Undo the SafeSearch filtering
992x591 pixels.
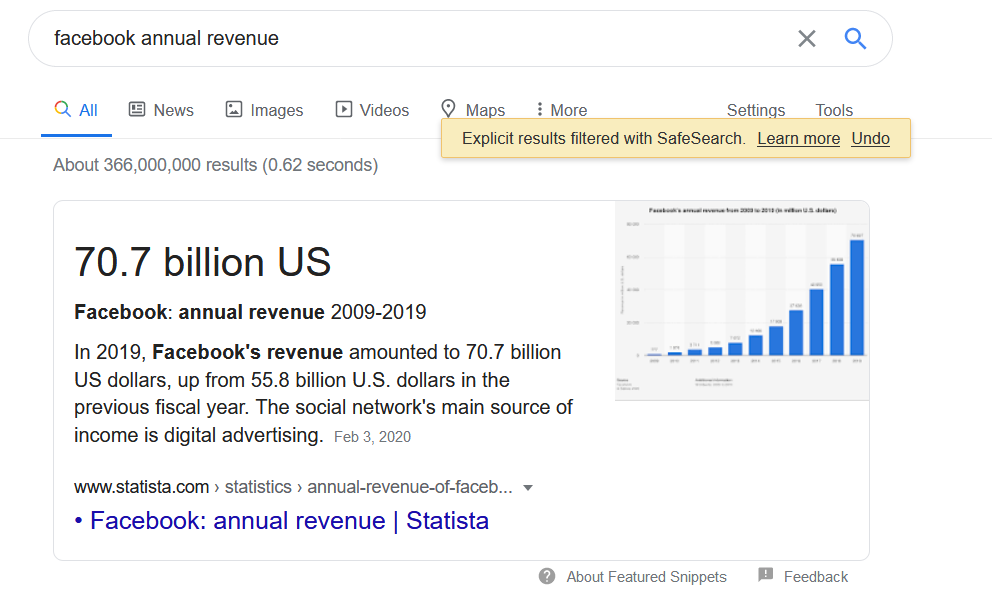(x=871, y=139)
